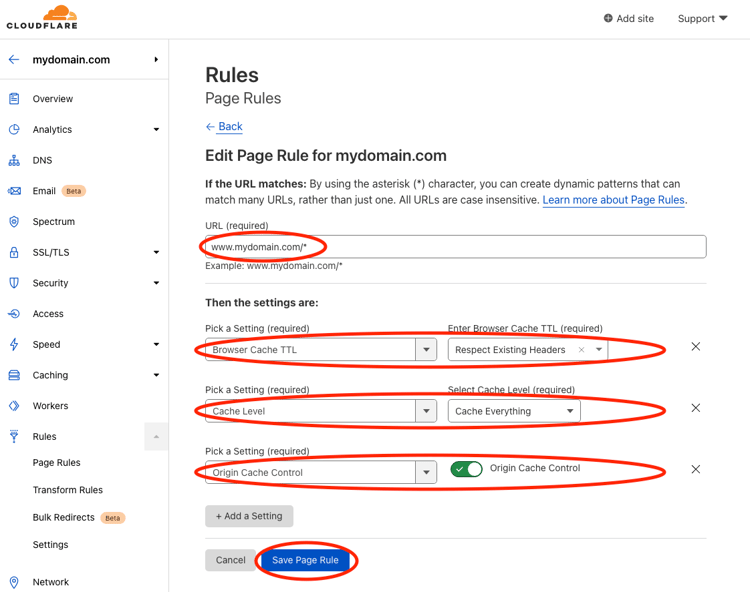Screen dimensions: 750x592
Task: Expand the Caching sidebar section
Action: point(84,375)
